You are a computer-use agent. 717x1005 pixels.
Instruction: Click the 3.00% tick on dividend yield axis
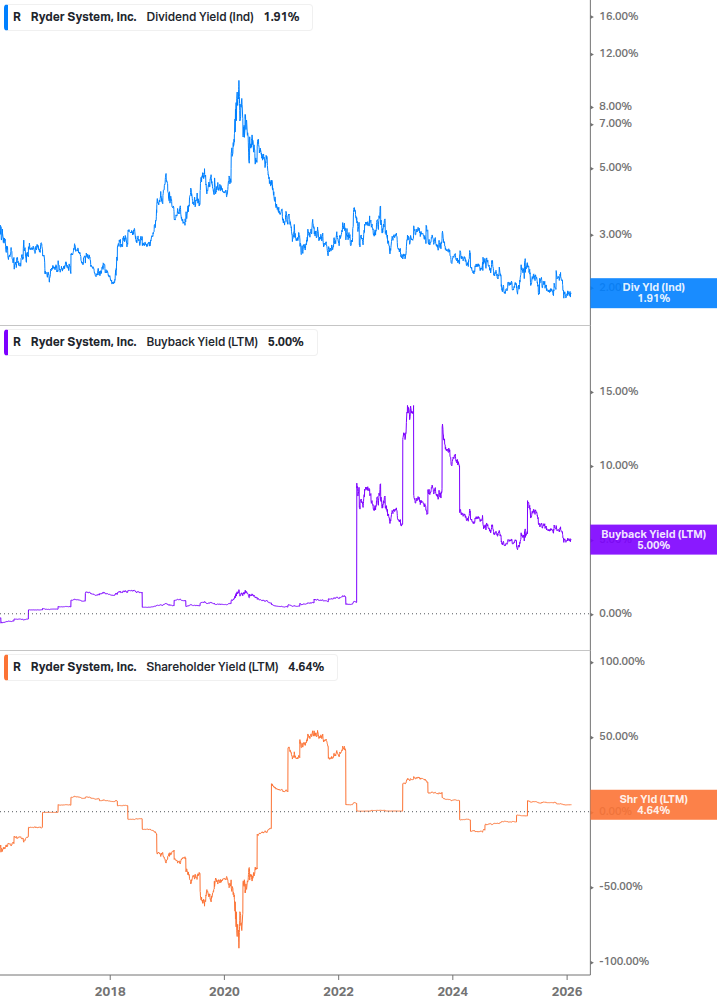click(615, 235)
